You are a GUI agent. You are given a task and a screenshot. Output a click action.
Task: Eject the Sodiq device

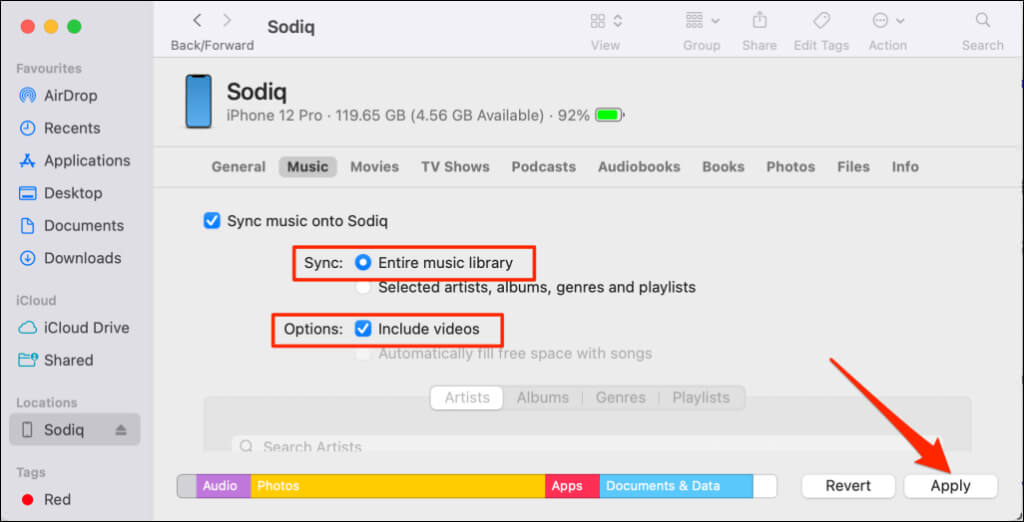[x=121, y=430]
